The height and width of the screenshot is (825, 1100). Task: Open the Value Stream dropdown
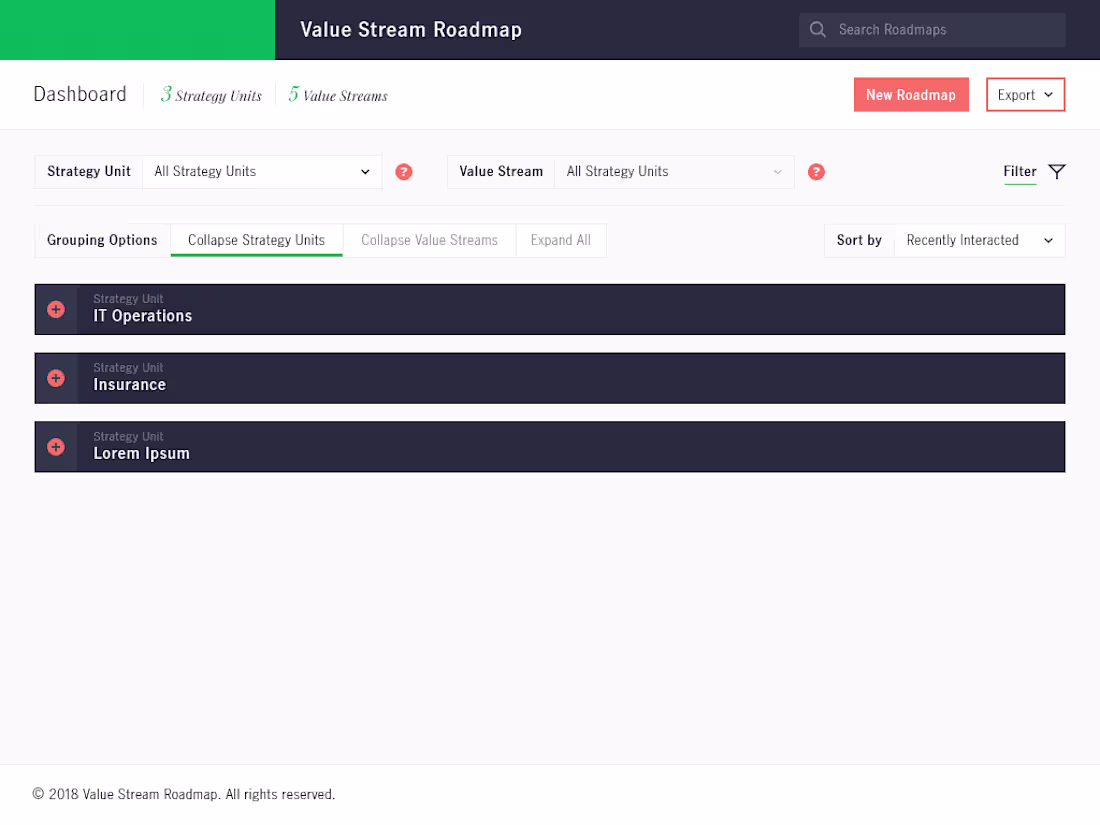coord(674,172)
